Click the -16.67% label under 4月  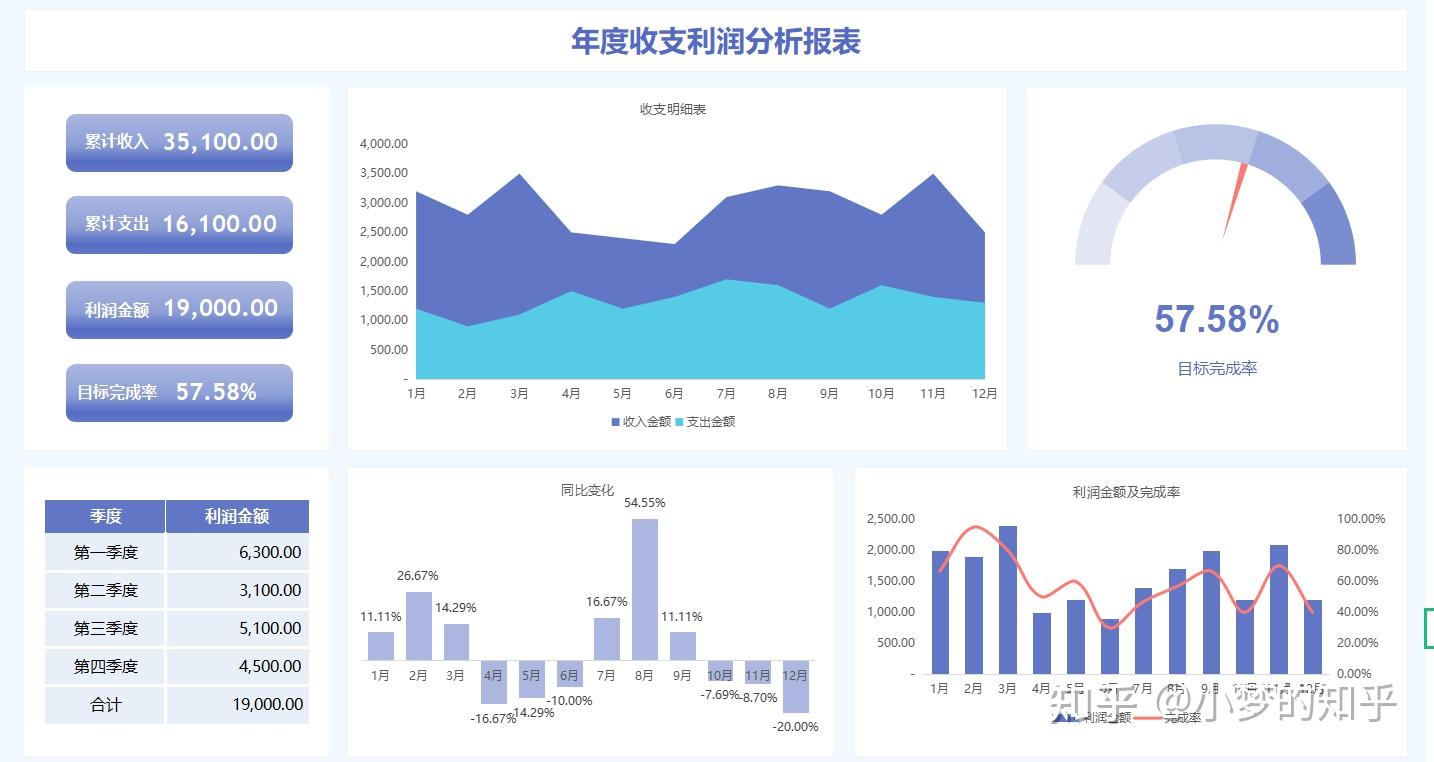[493, 718]
